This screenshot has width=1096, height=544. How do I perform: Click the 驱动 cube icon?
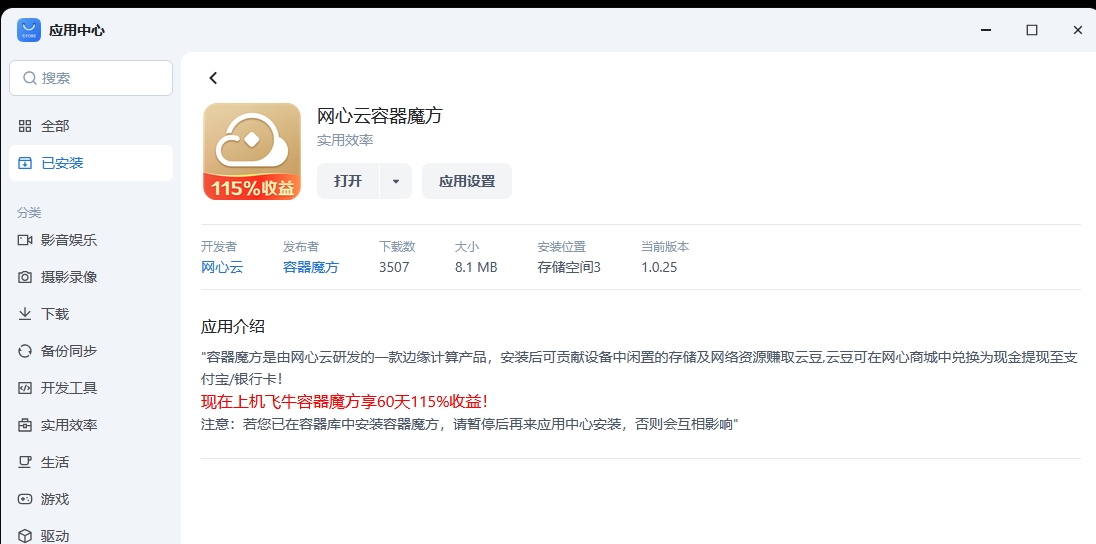point(25,536)
